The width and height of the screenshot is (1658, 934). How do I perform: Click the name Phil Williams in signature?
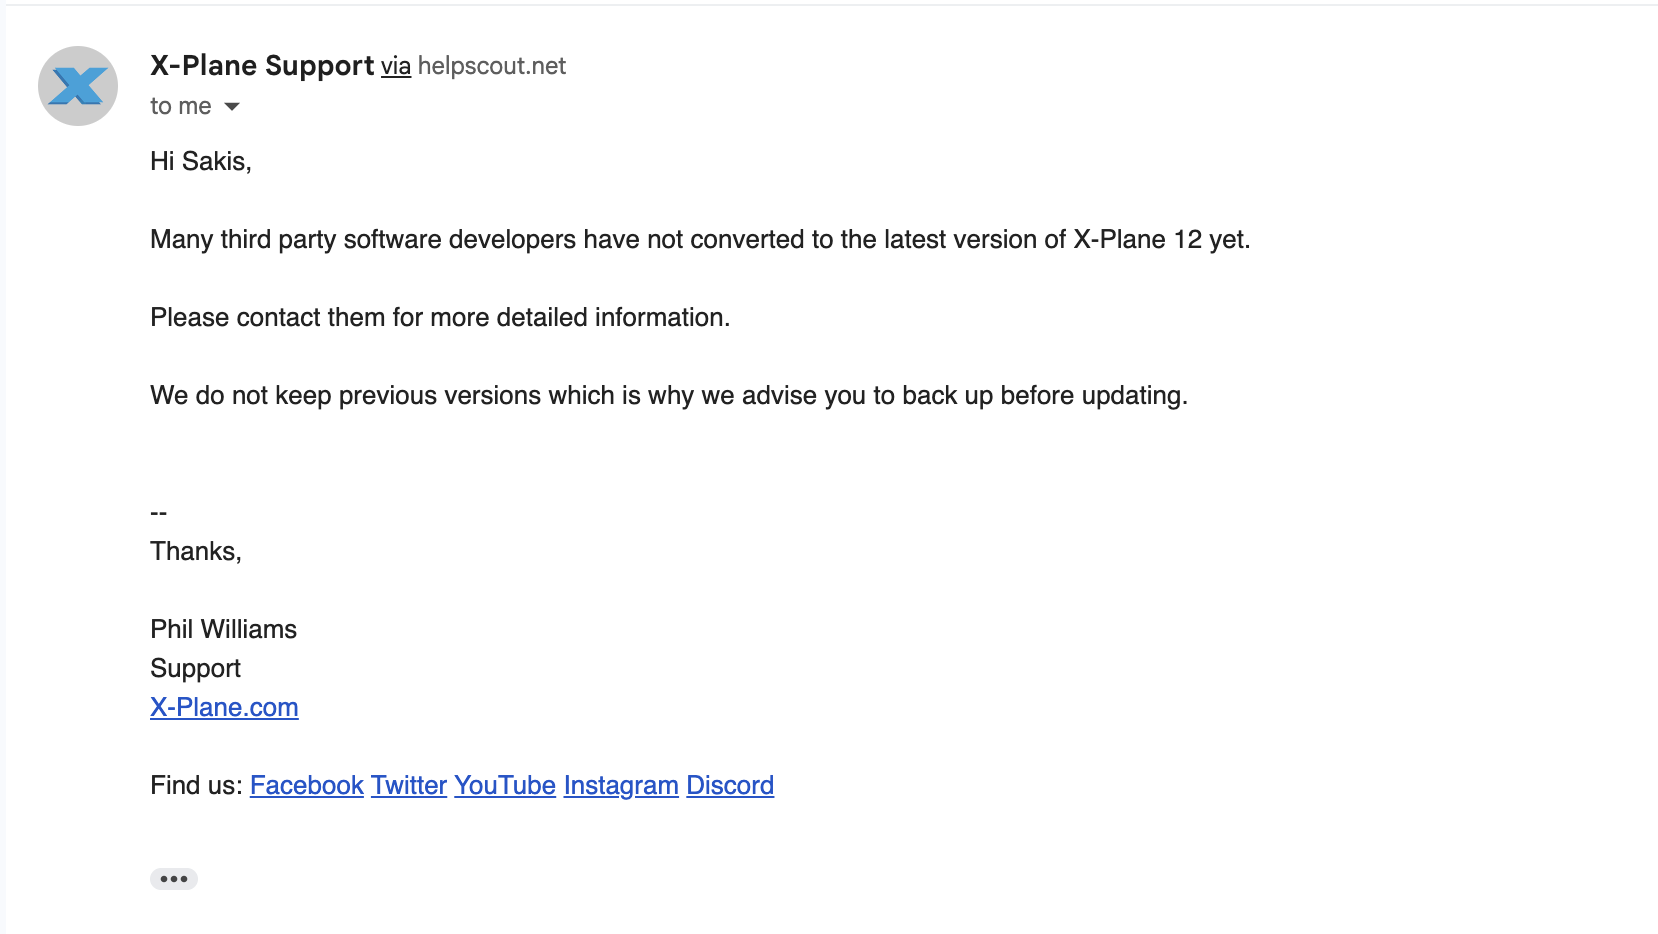[x=223, y=629]
